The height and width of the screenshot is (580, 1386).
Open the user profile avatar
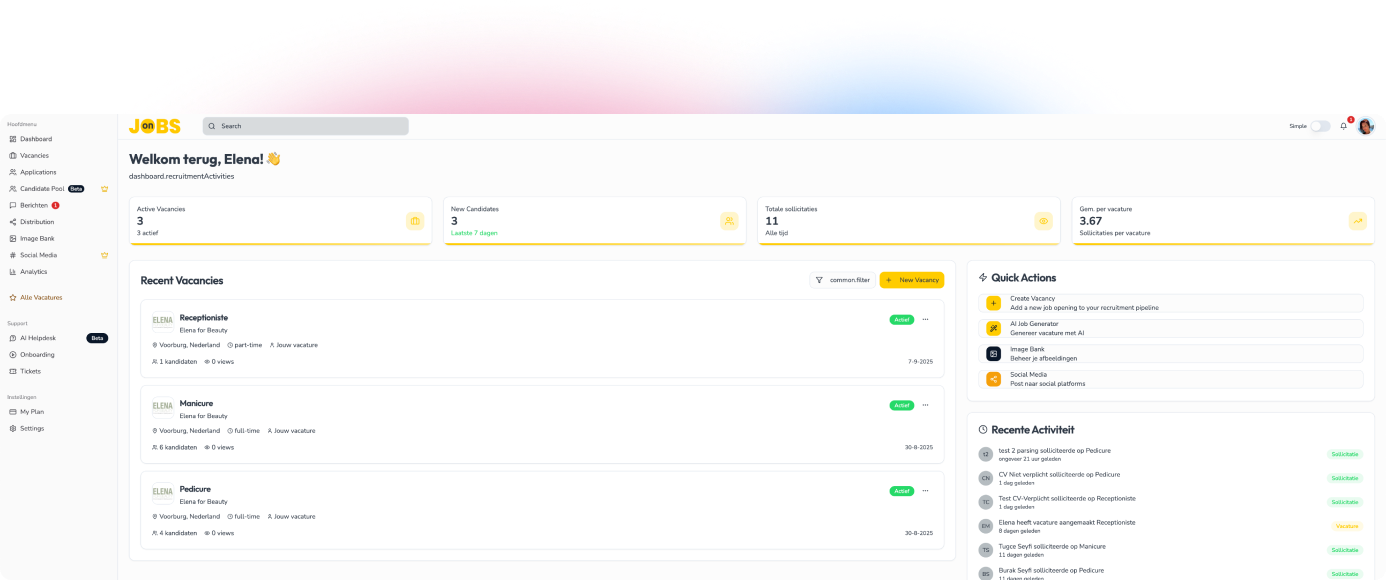click(x=1365, y=126)
